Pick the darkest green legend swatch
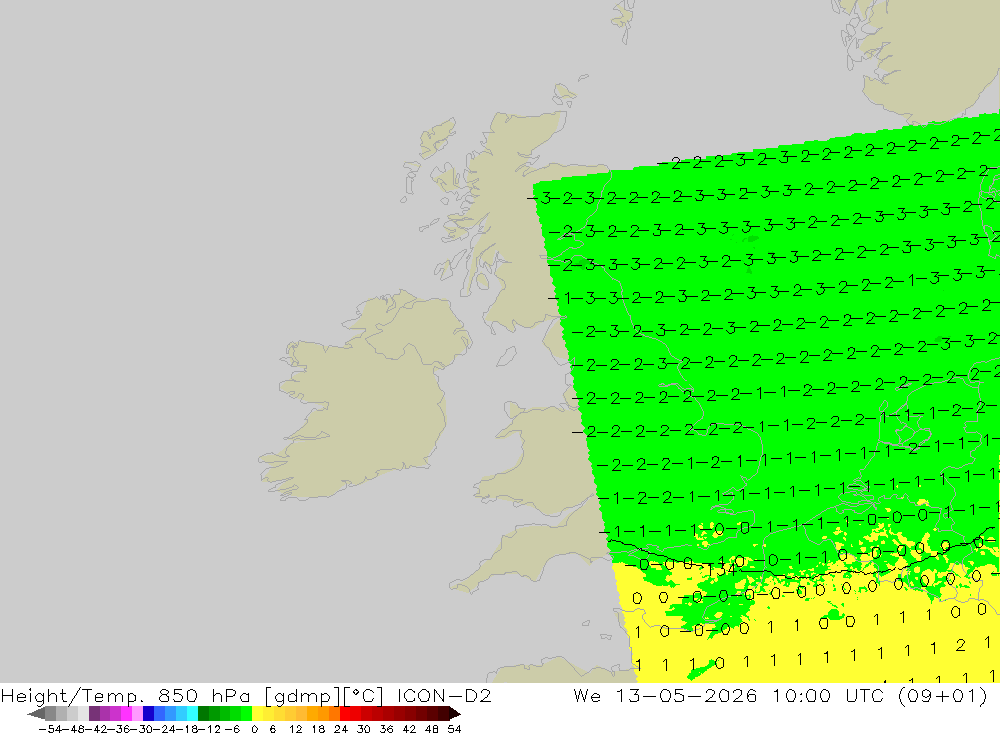The image size is (1000, 733). pos(203,714)
